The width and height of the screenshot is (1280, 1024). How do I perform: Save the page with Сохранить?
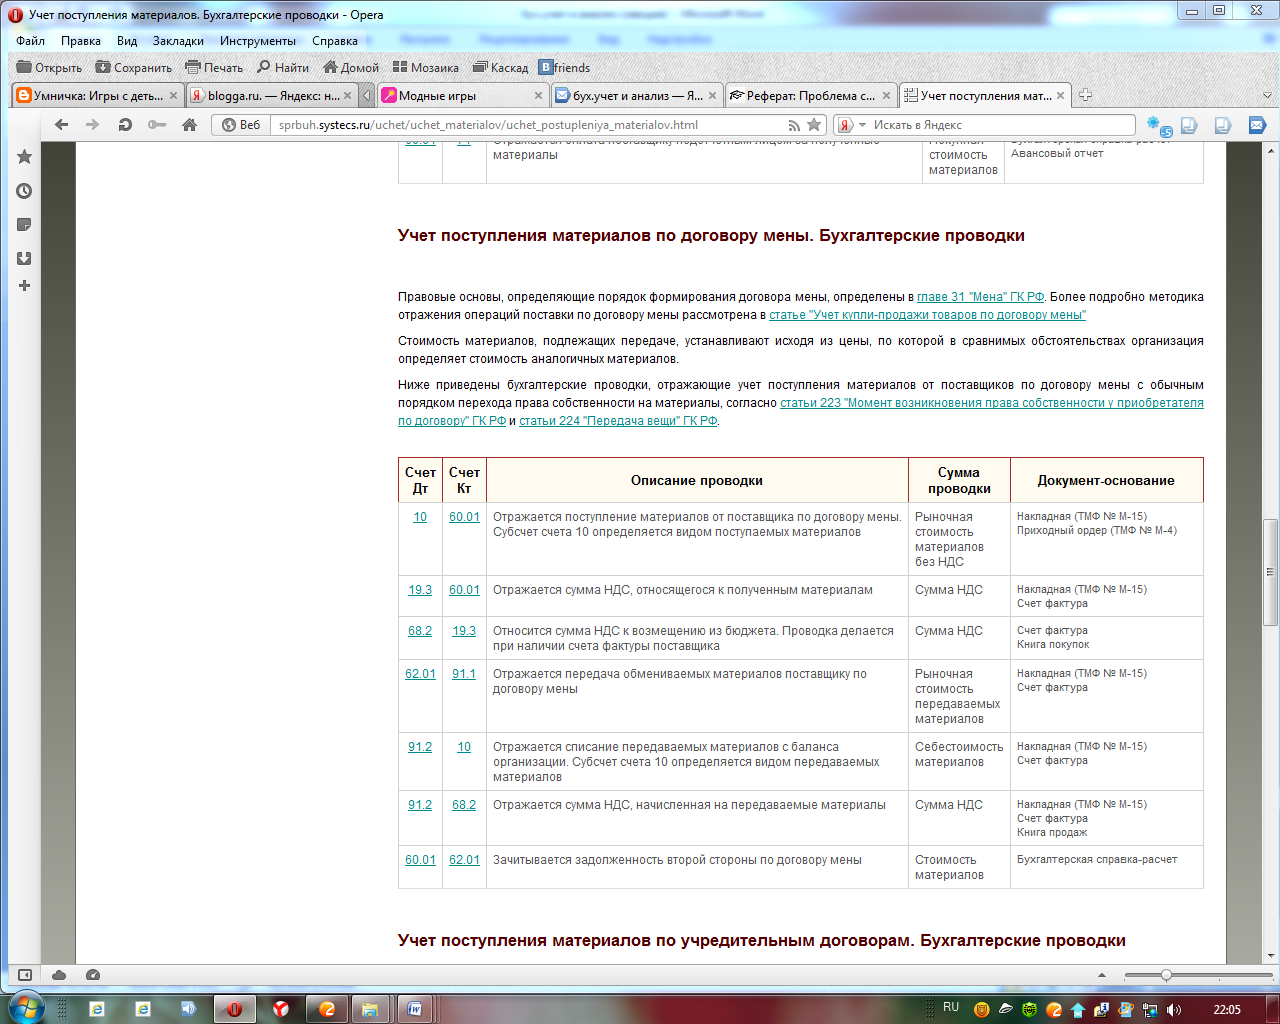133,68
